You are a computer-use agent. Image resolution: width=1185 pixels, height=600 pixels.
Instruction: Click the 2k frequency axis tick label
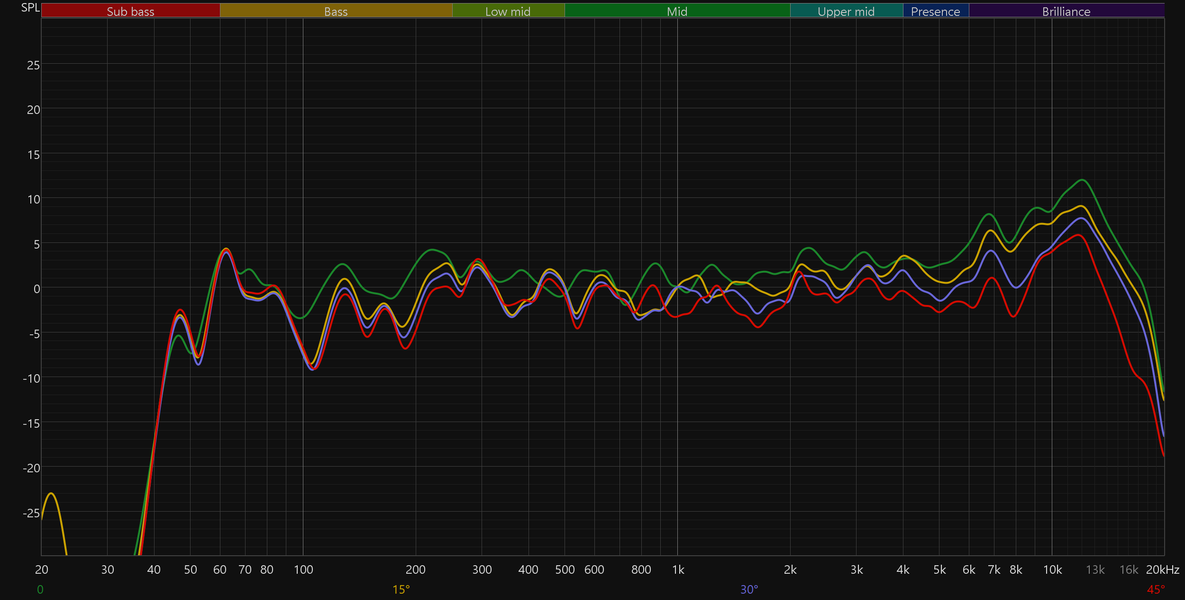click(x=790, y=569)
